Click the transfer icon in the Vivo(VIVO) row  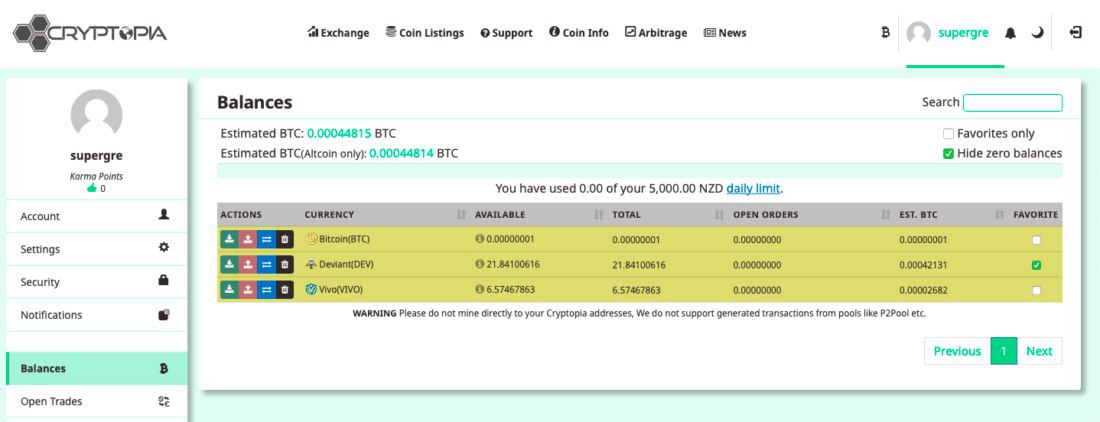(266, 290)
